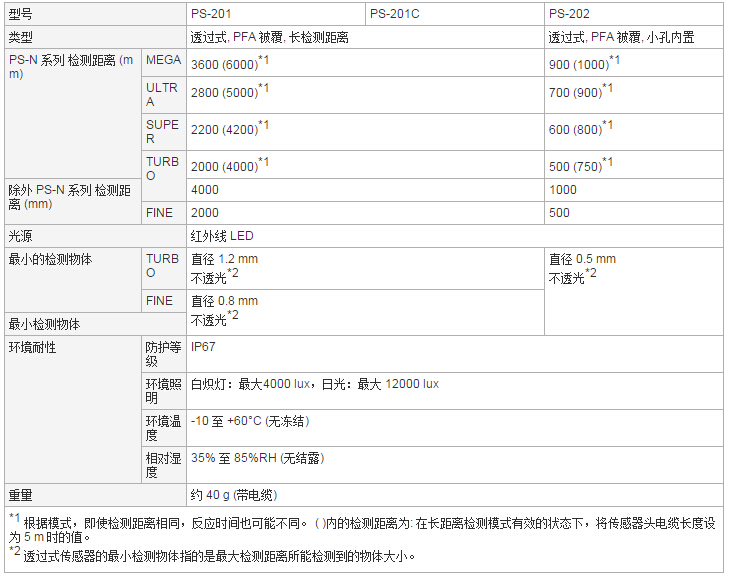The width and height of the screenshot is (730, 575).
Task: Select the MEGA mode row label
Action: tap(164, 61)
